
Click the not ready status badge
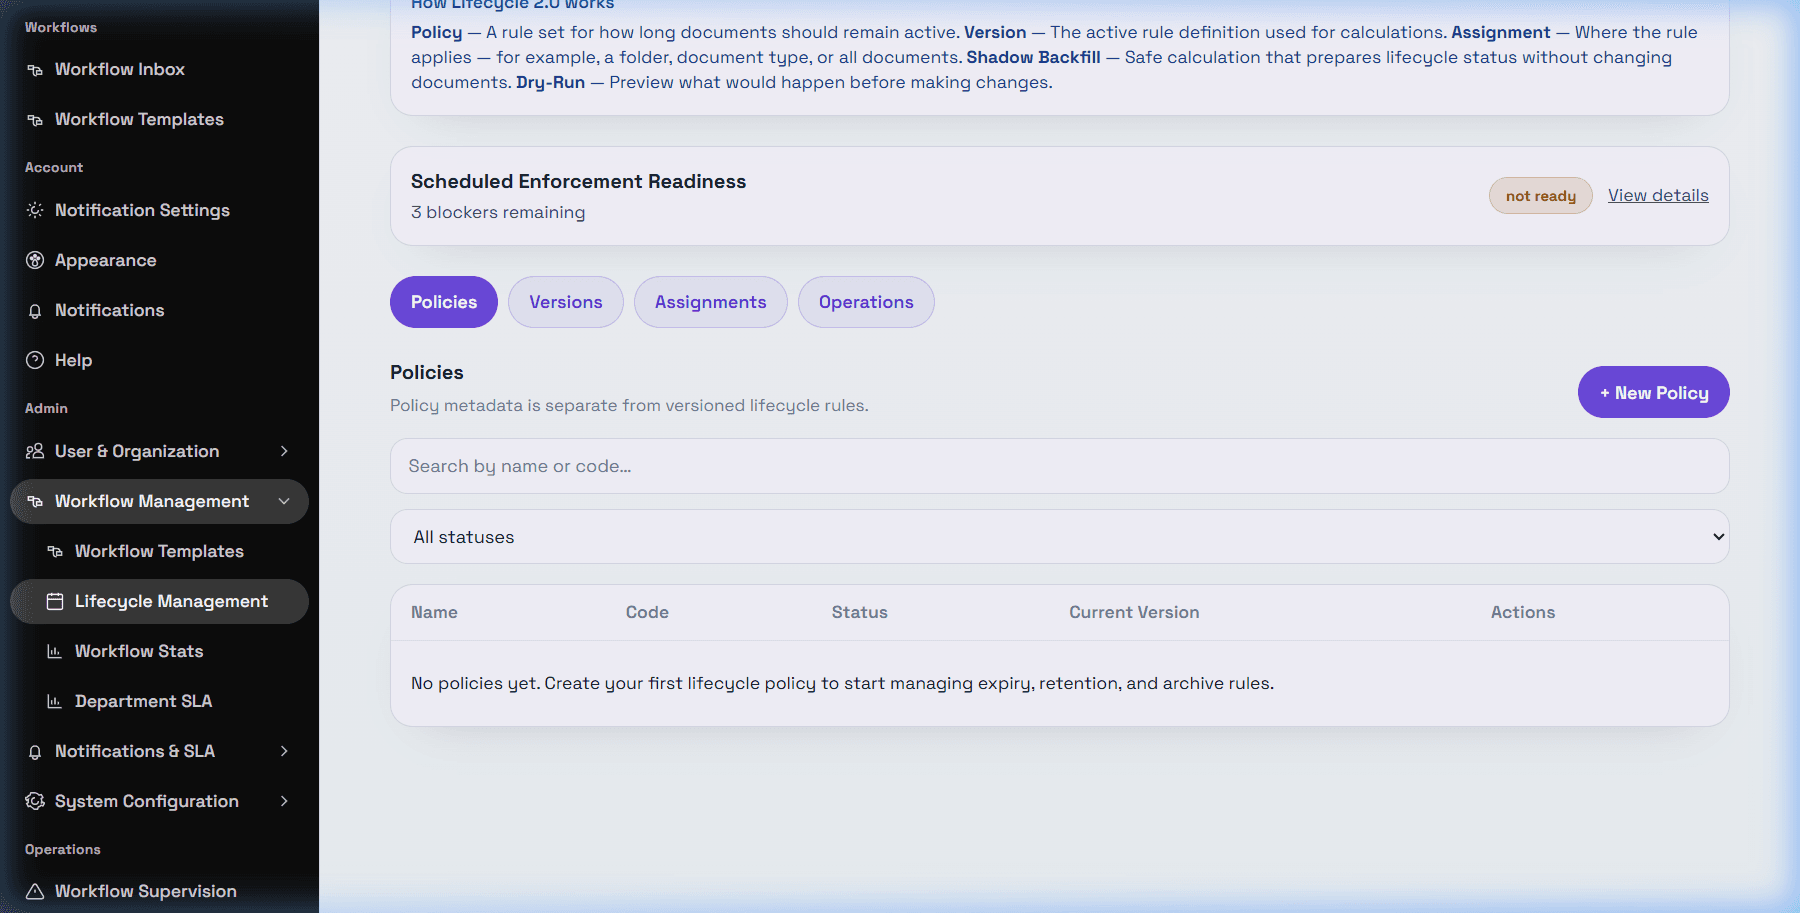point(1541,196)
